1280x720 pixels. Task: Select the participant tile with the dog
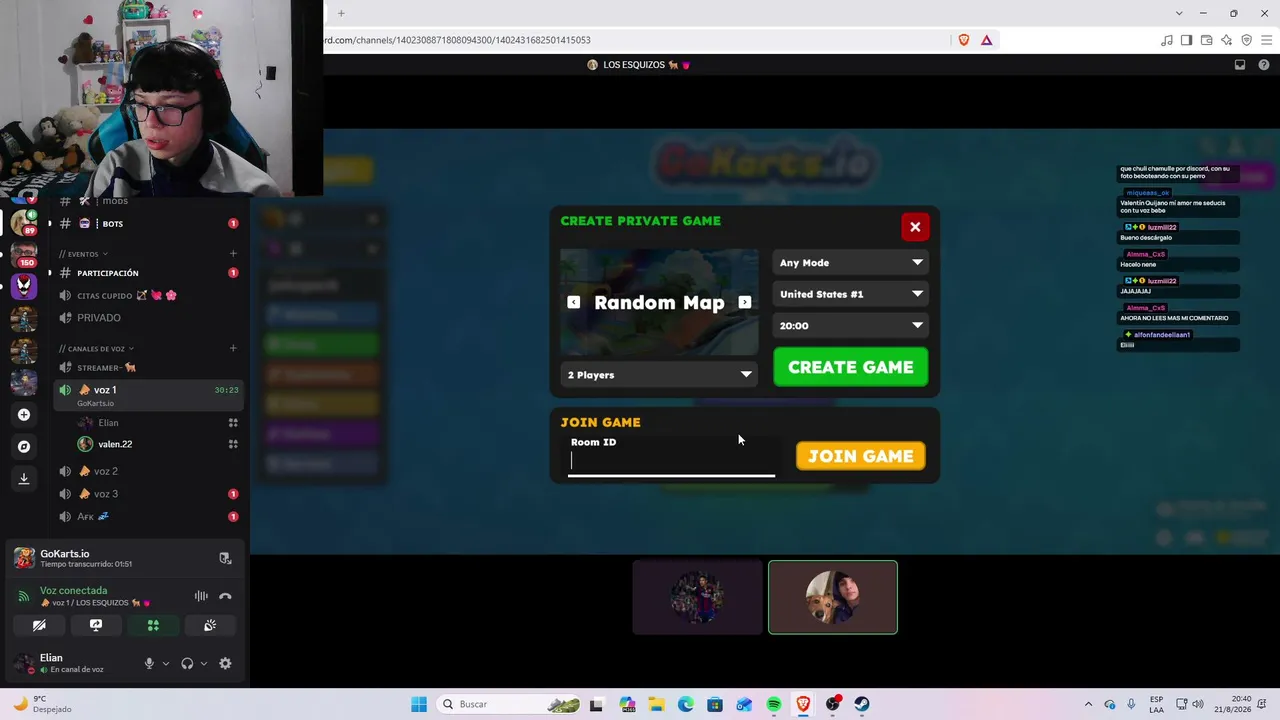pos(833,597)
